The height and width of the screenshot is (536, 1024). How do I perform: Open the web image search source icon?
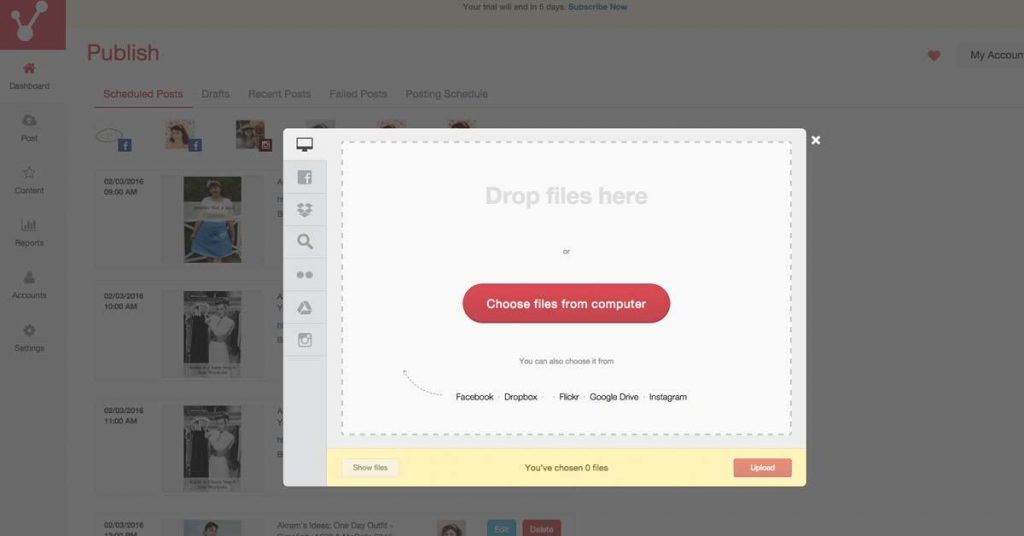click(x=304, y=242)
